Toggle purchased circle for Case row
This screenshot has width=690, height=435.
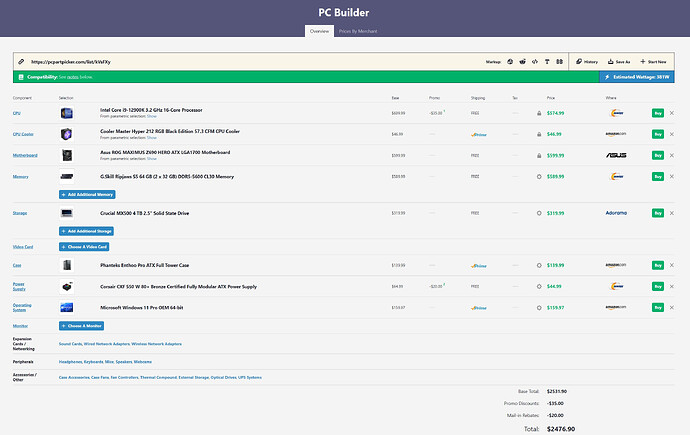point(539,265)
